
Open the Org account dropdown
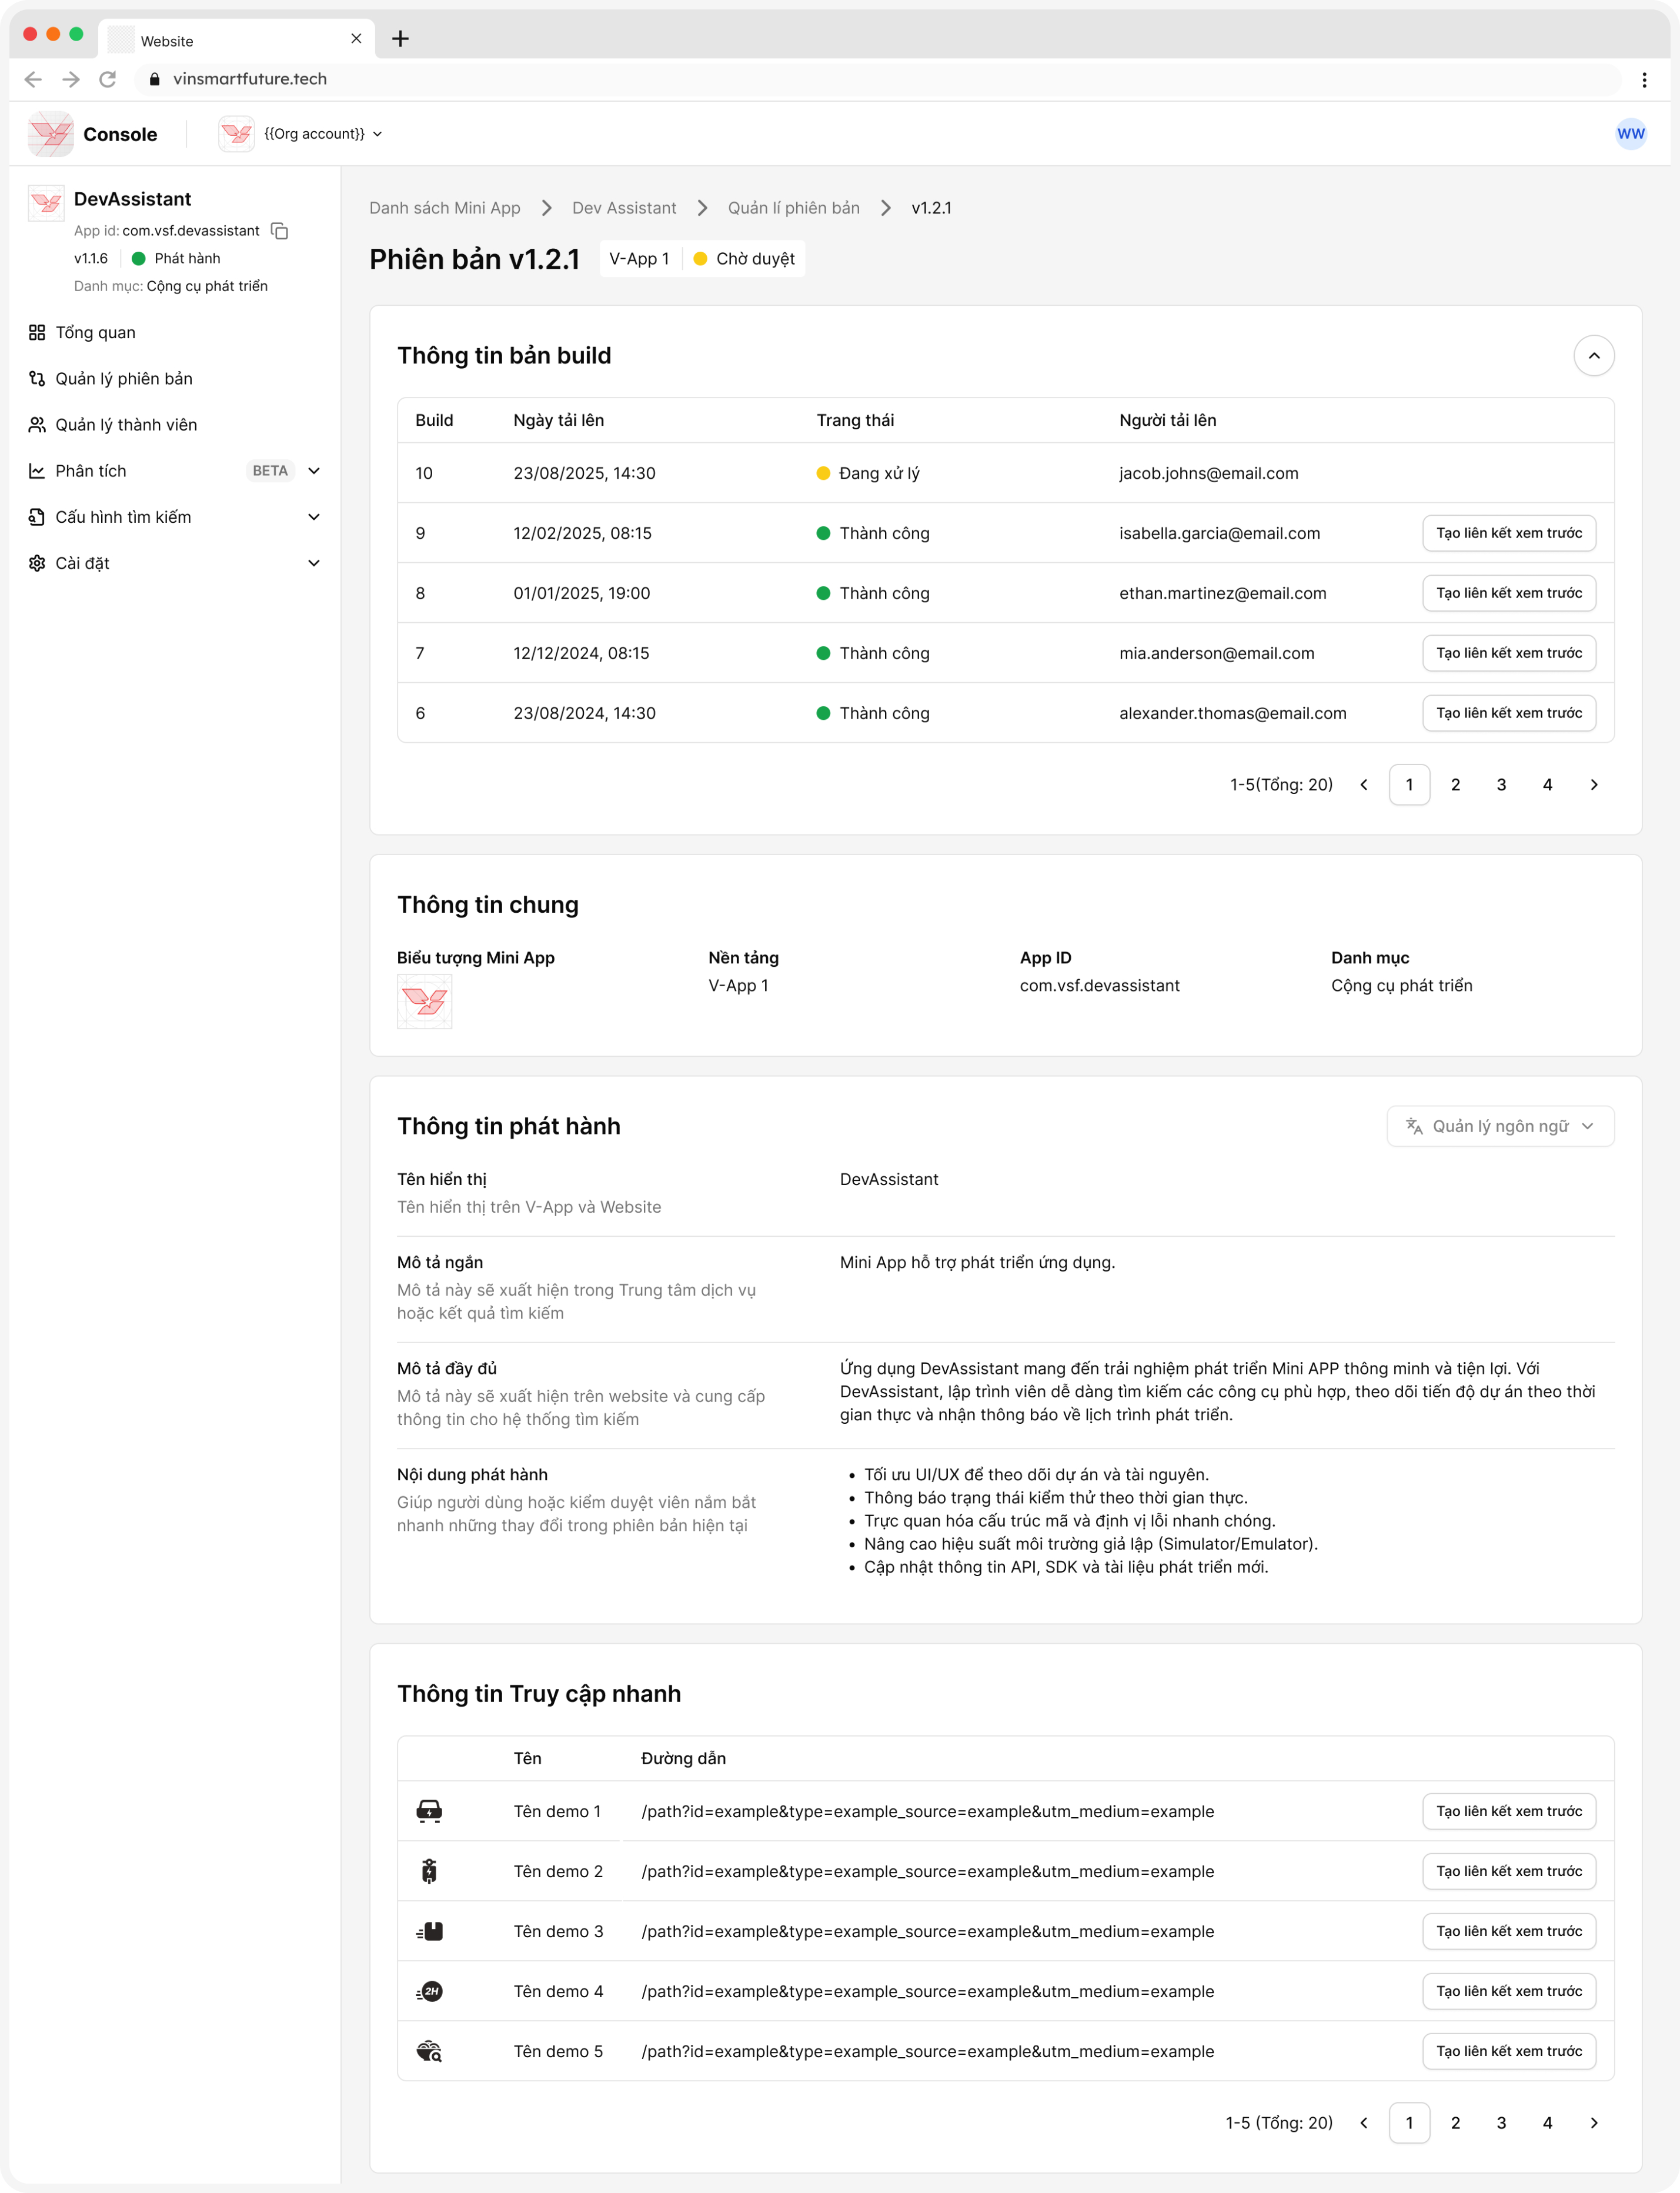tap(322, 134)
